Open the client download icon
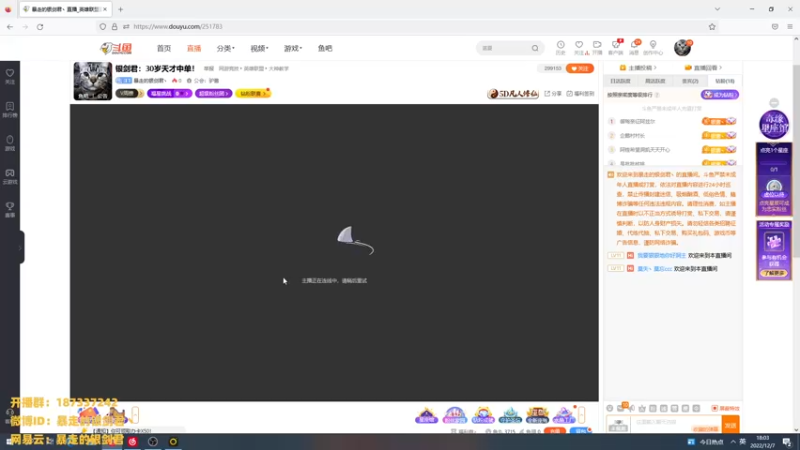This screenshot has width=800, height=450. pos(616,47)
